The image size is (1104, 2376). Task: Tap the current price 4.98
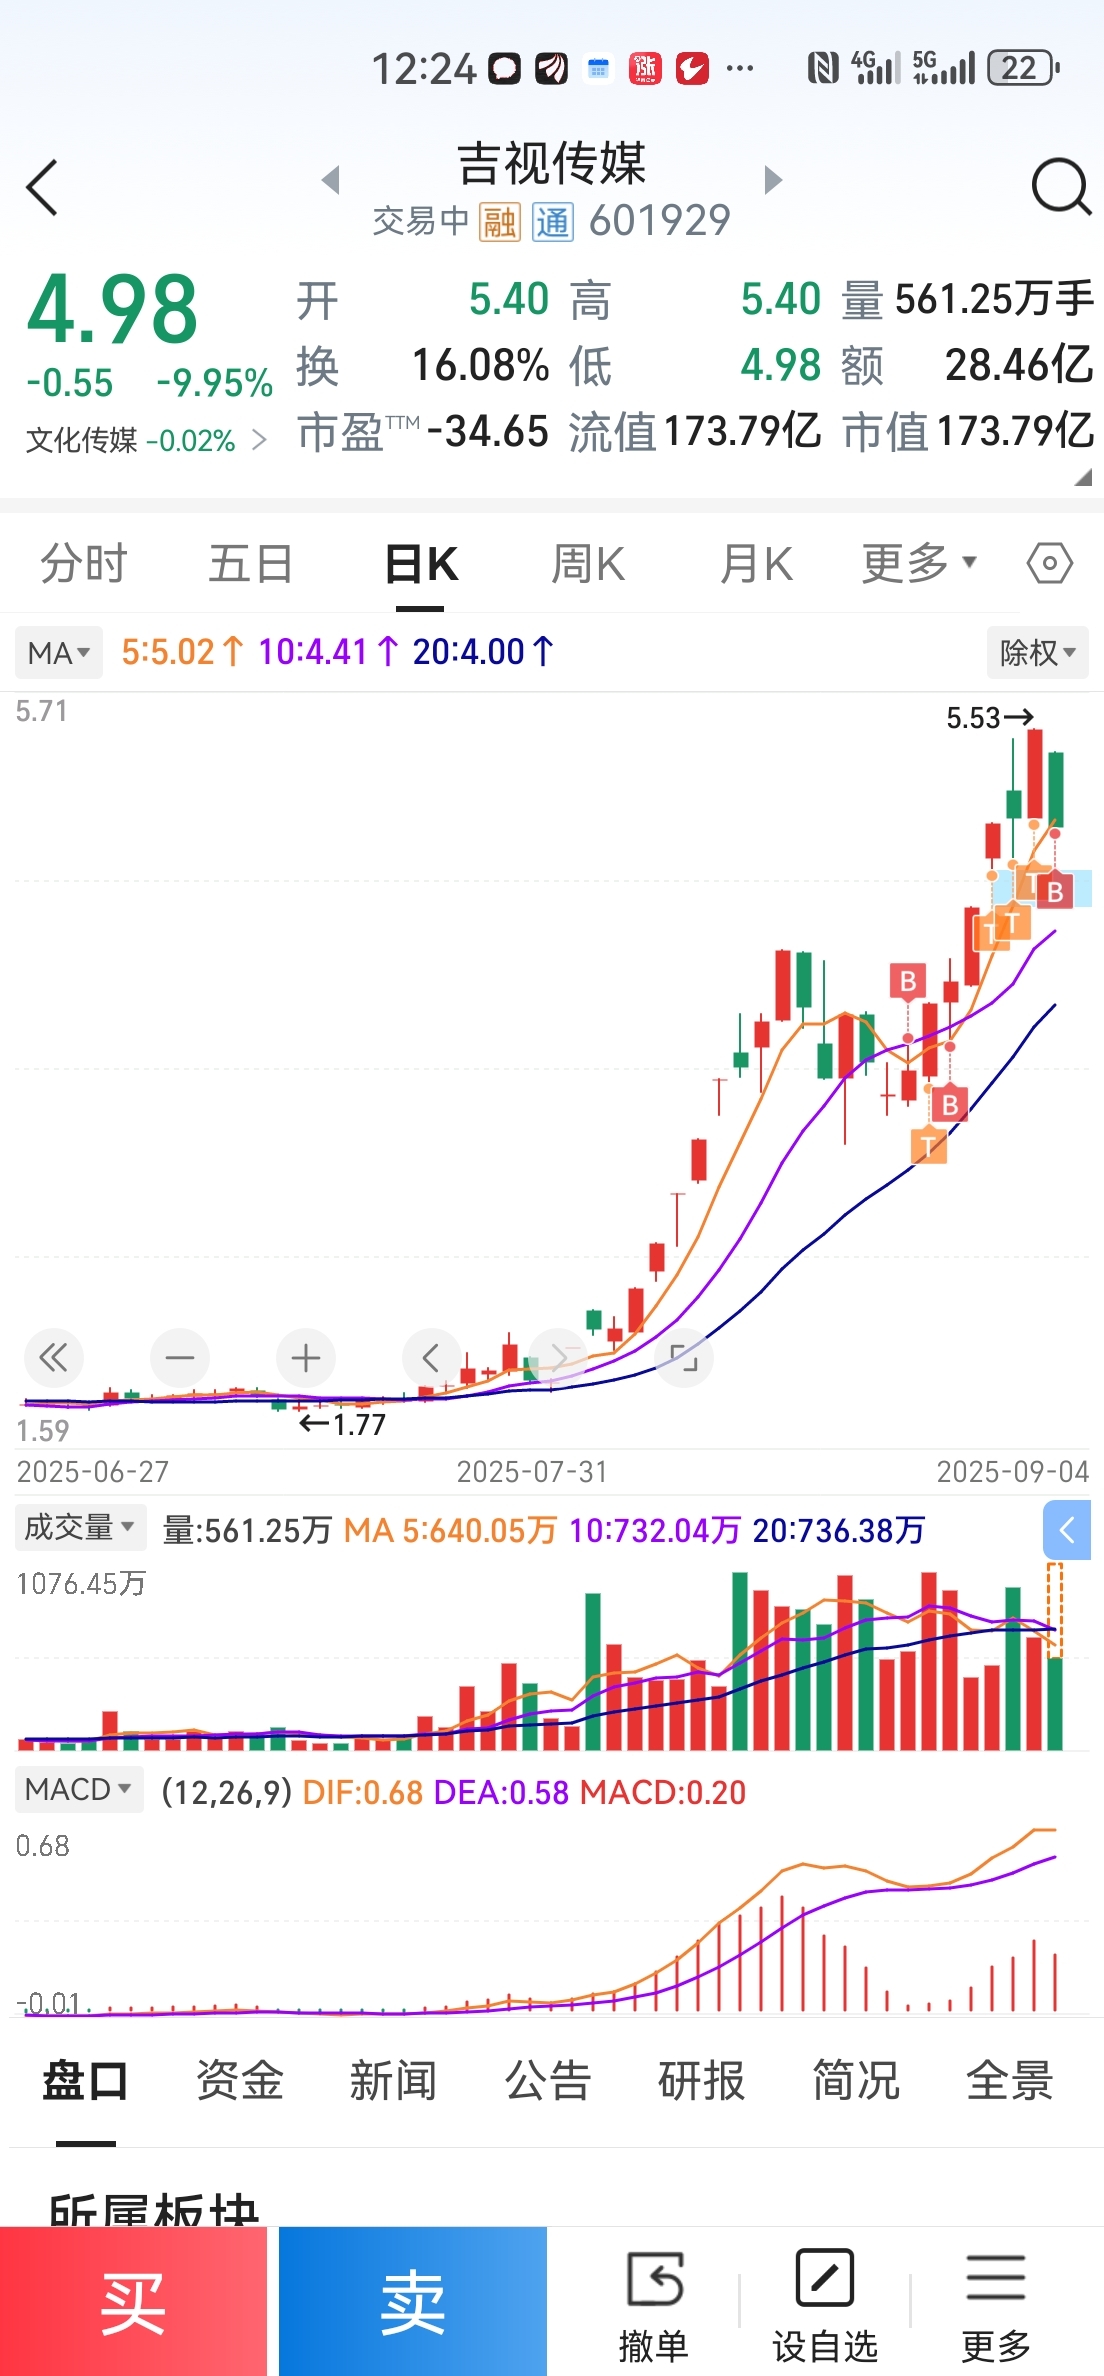(113, 310)
